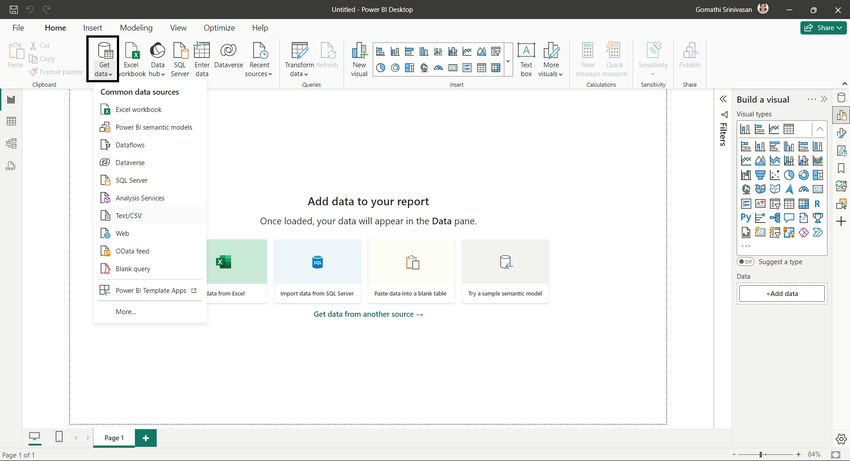Click the Data pane cylinder icon at far right
Image resolution: width=850 pixels, height=461 pixels.
pyautogui.click(x=841, y=98)
